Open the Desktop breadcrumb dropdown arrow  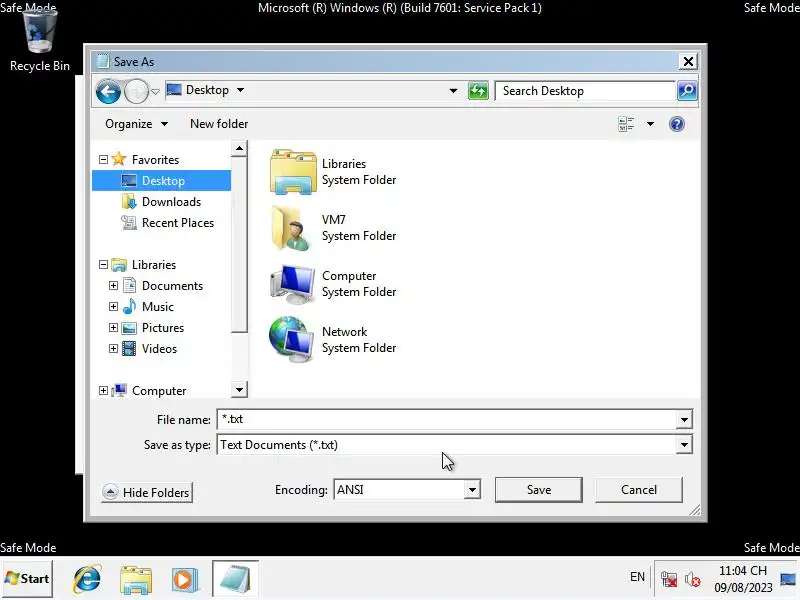pyautogui.click(x=240, y=90)
